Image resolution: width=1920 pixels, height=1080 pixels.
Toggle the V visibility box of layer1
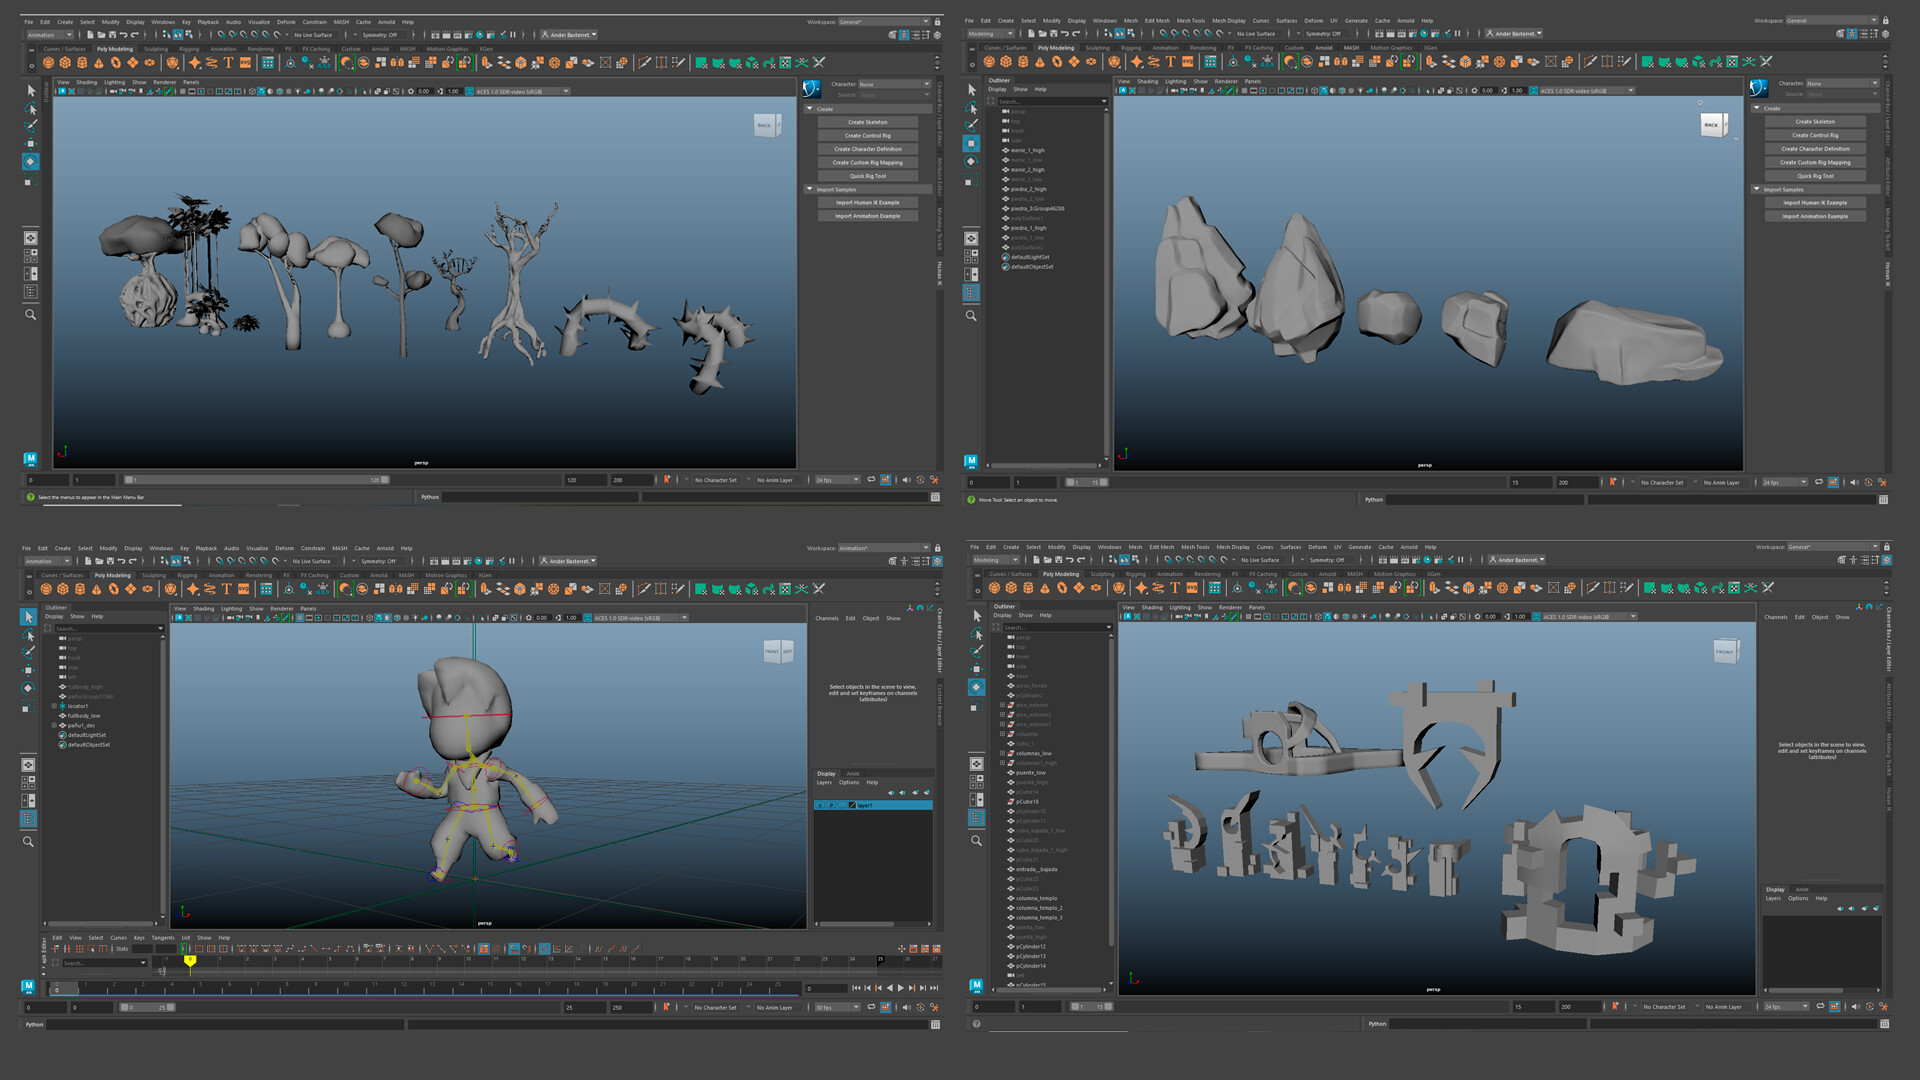coord(821,805)
